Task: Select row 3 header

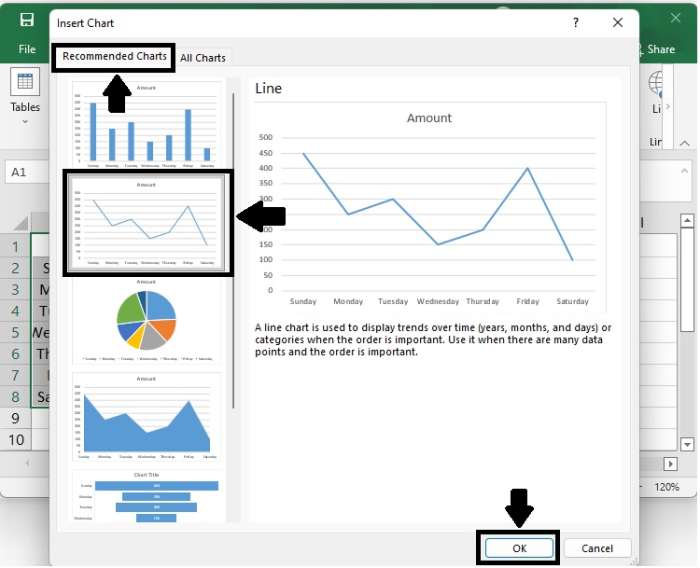Action: (16, 289)
